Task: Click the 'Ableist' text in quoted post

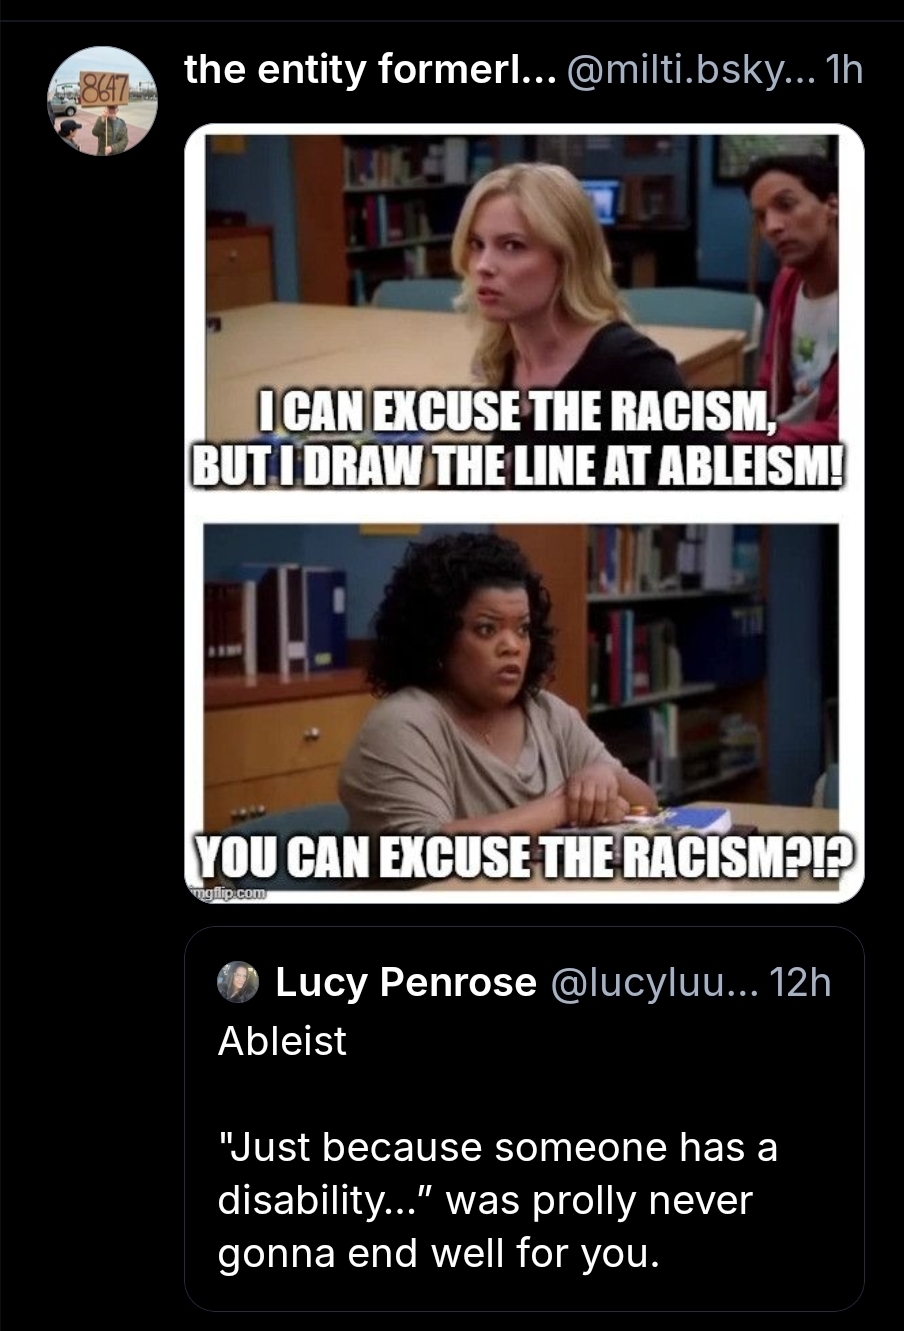Action: (x=282, y=1041)
